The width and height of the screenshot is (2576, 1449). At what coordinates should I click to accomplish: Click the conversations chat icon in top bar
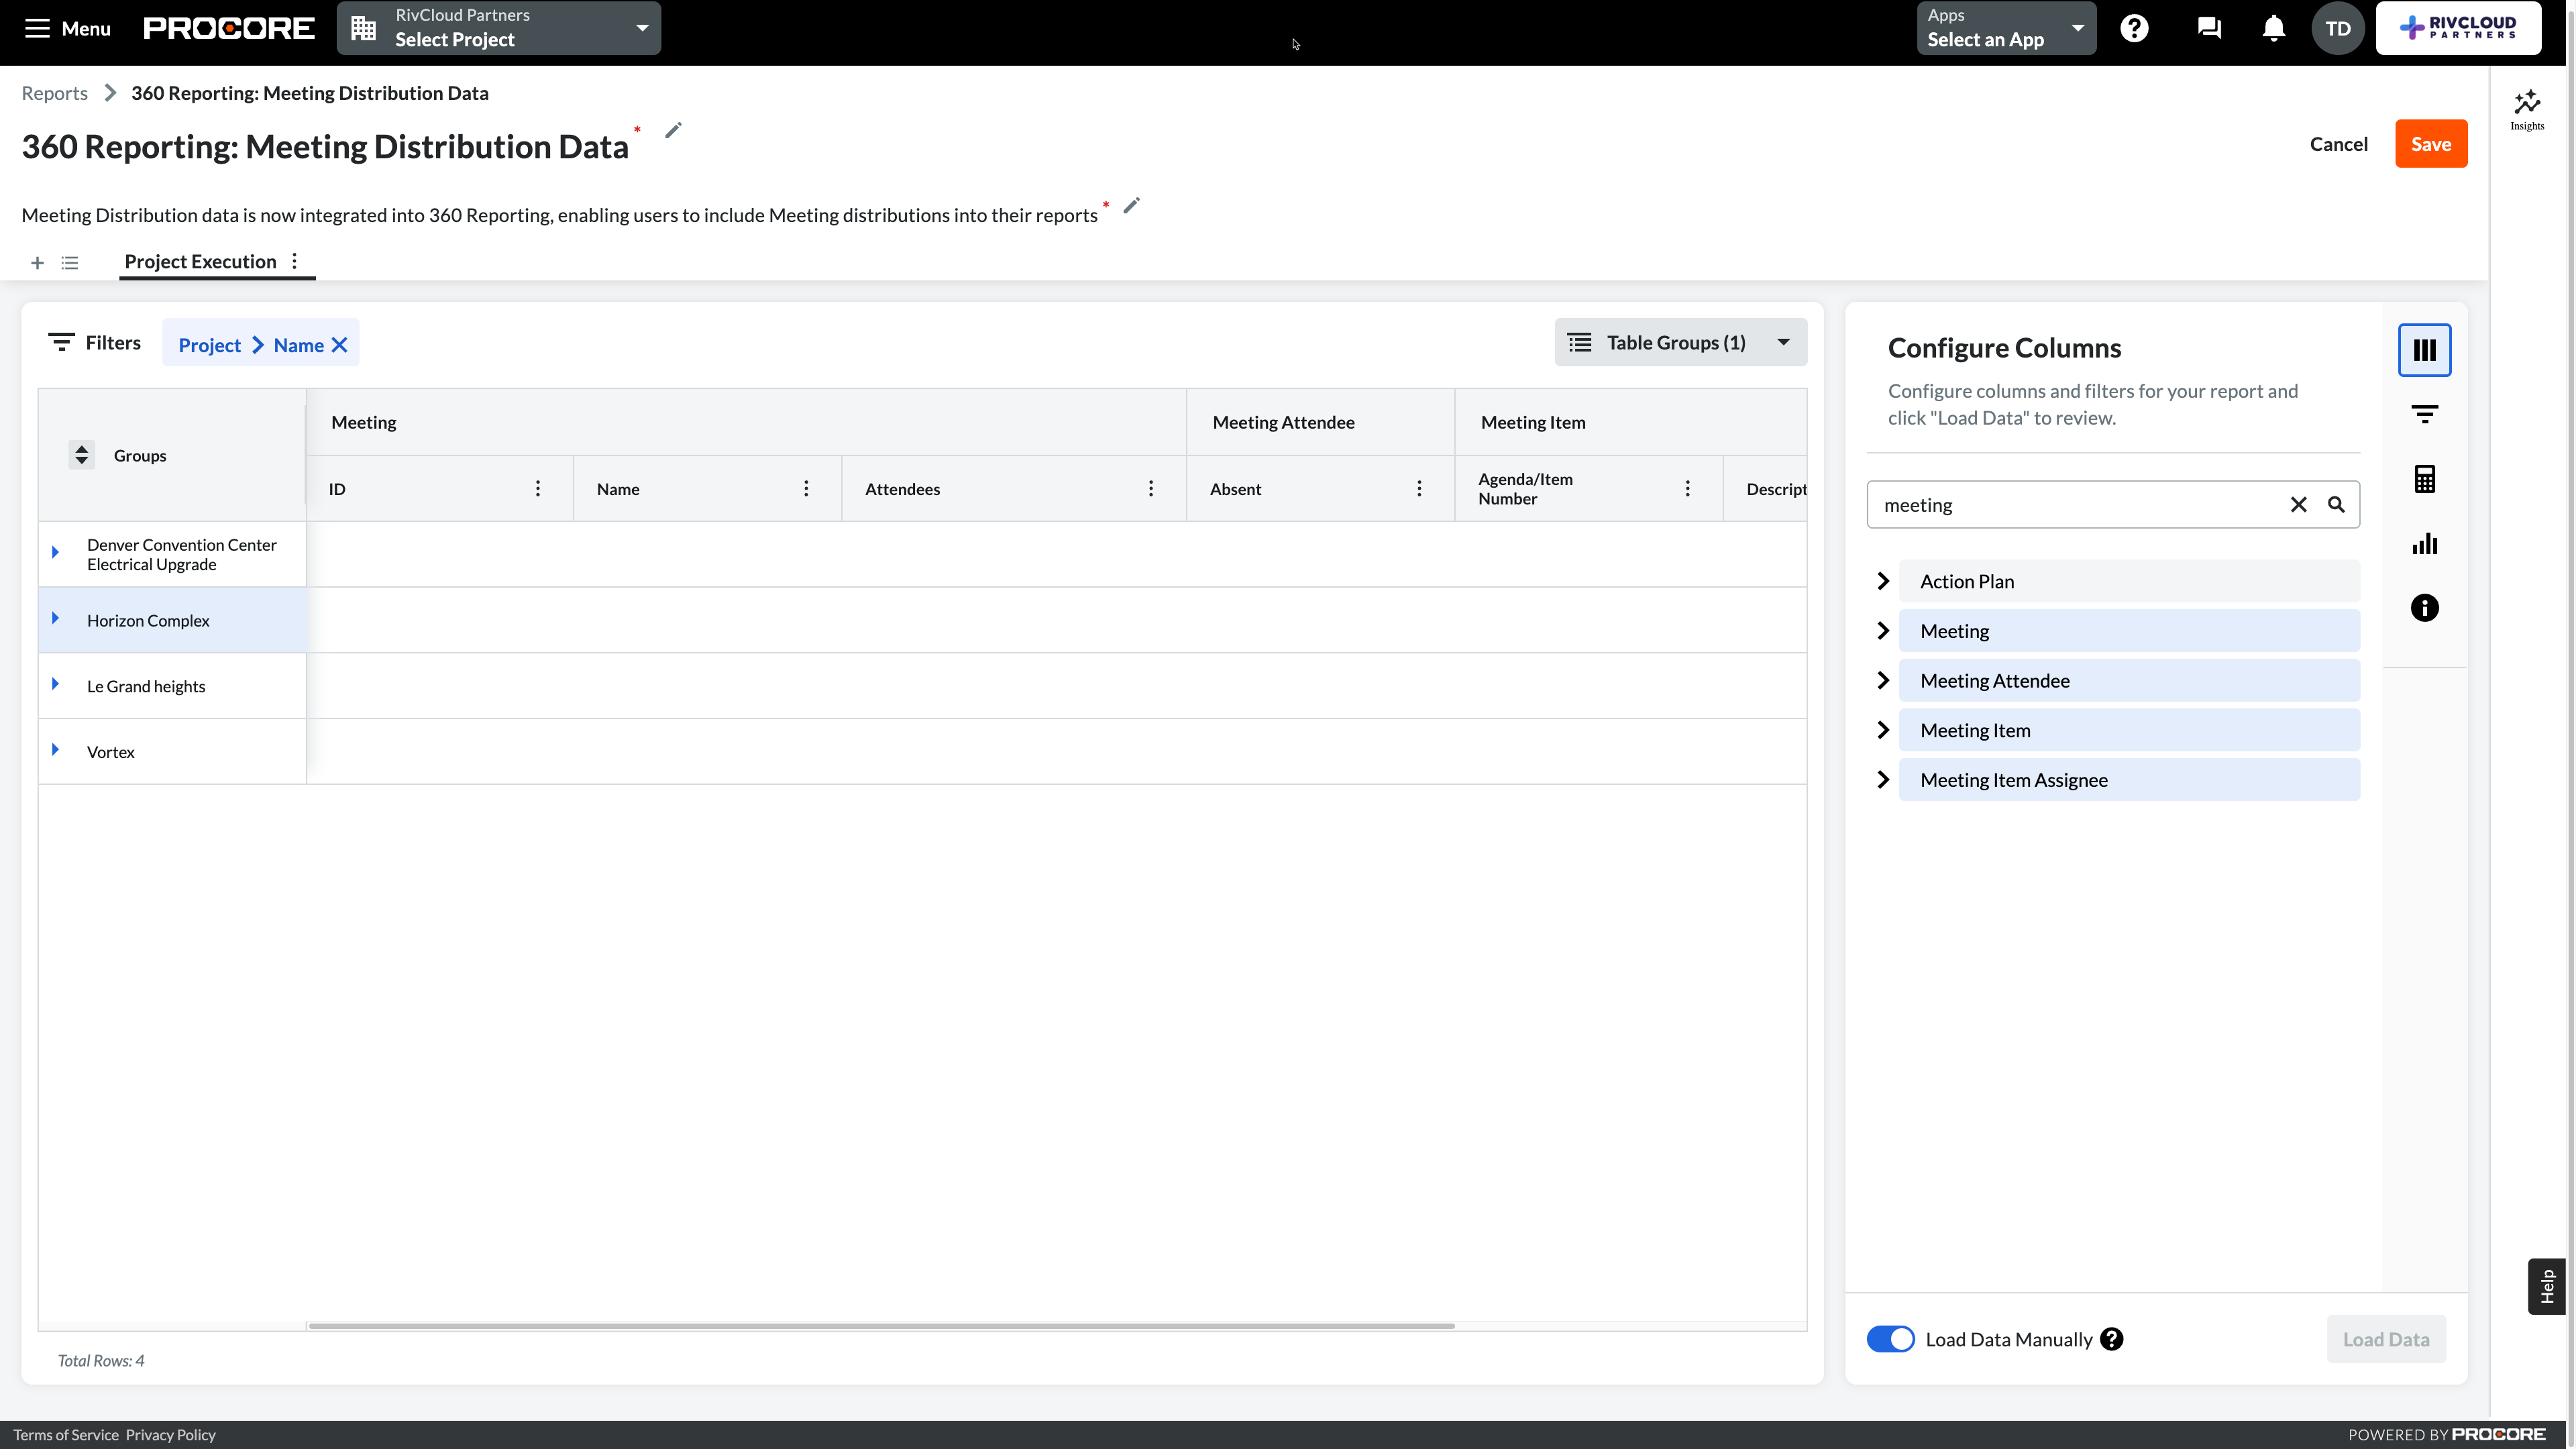click(x=2208, y=28)
